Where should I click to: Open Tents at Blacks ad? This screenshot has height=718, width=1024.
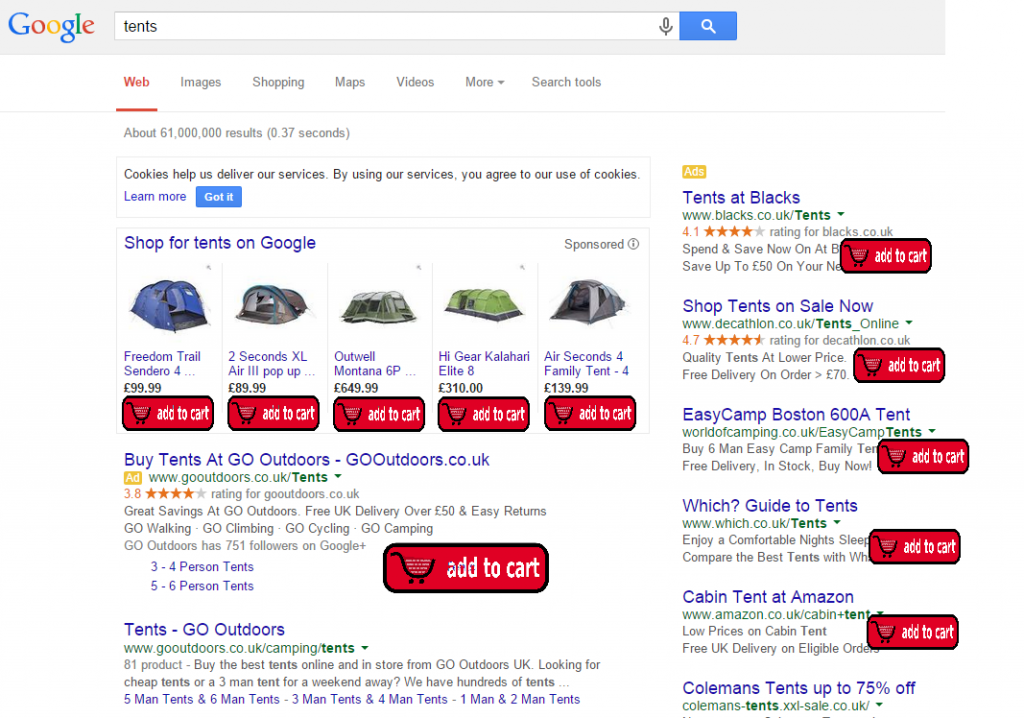tap(741, 197)
